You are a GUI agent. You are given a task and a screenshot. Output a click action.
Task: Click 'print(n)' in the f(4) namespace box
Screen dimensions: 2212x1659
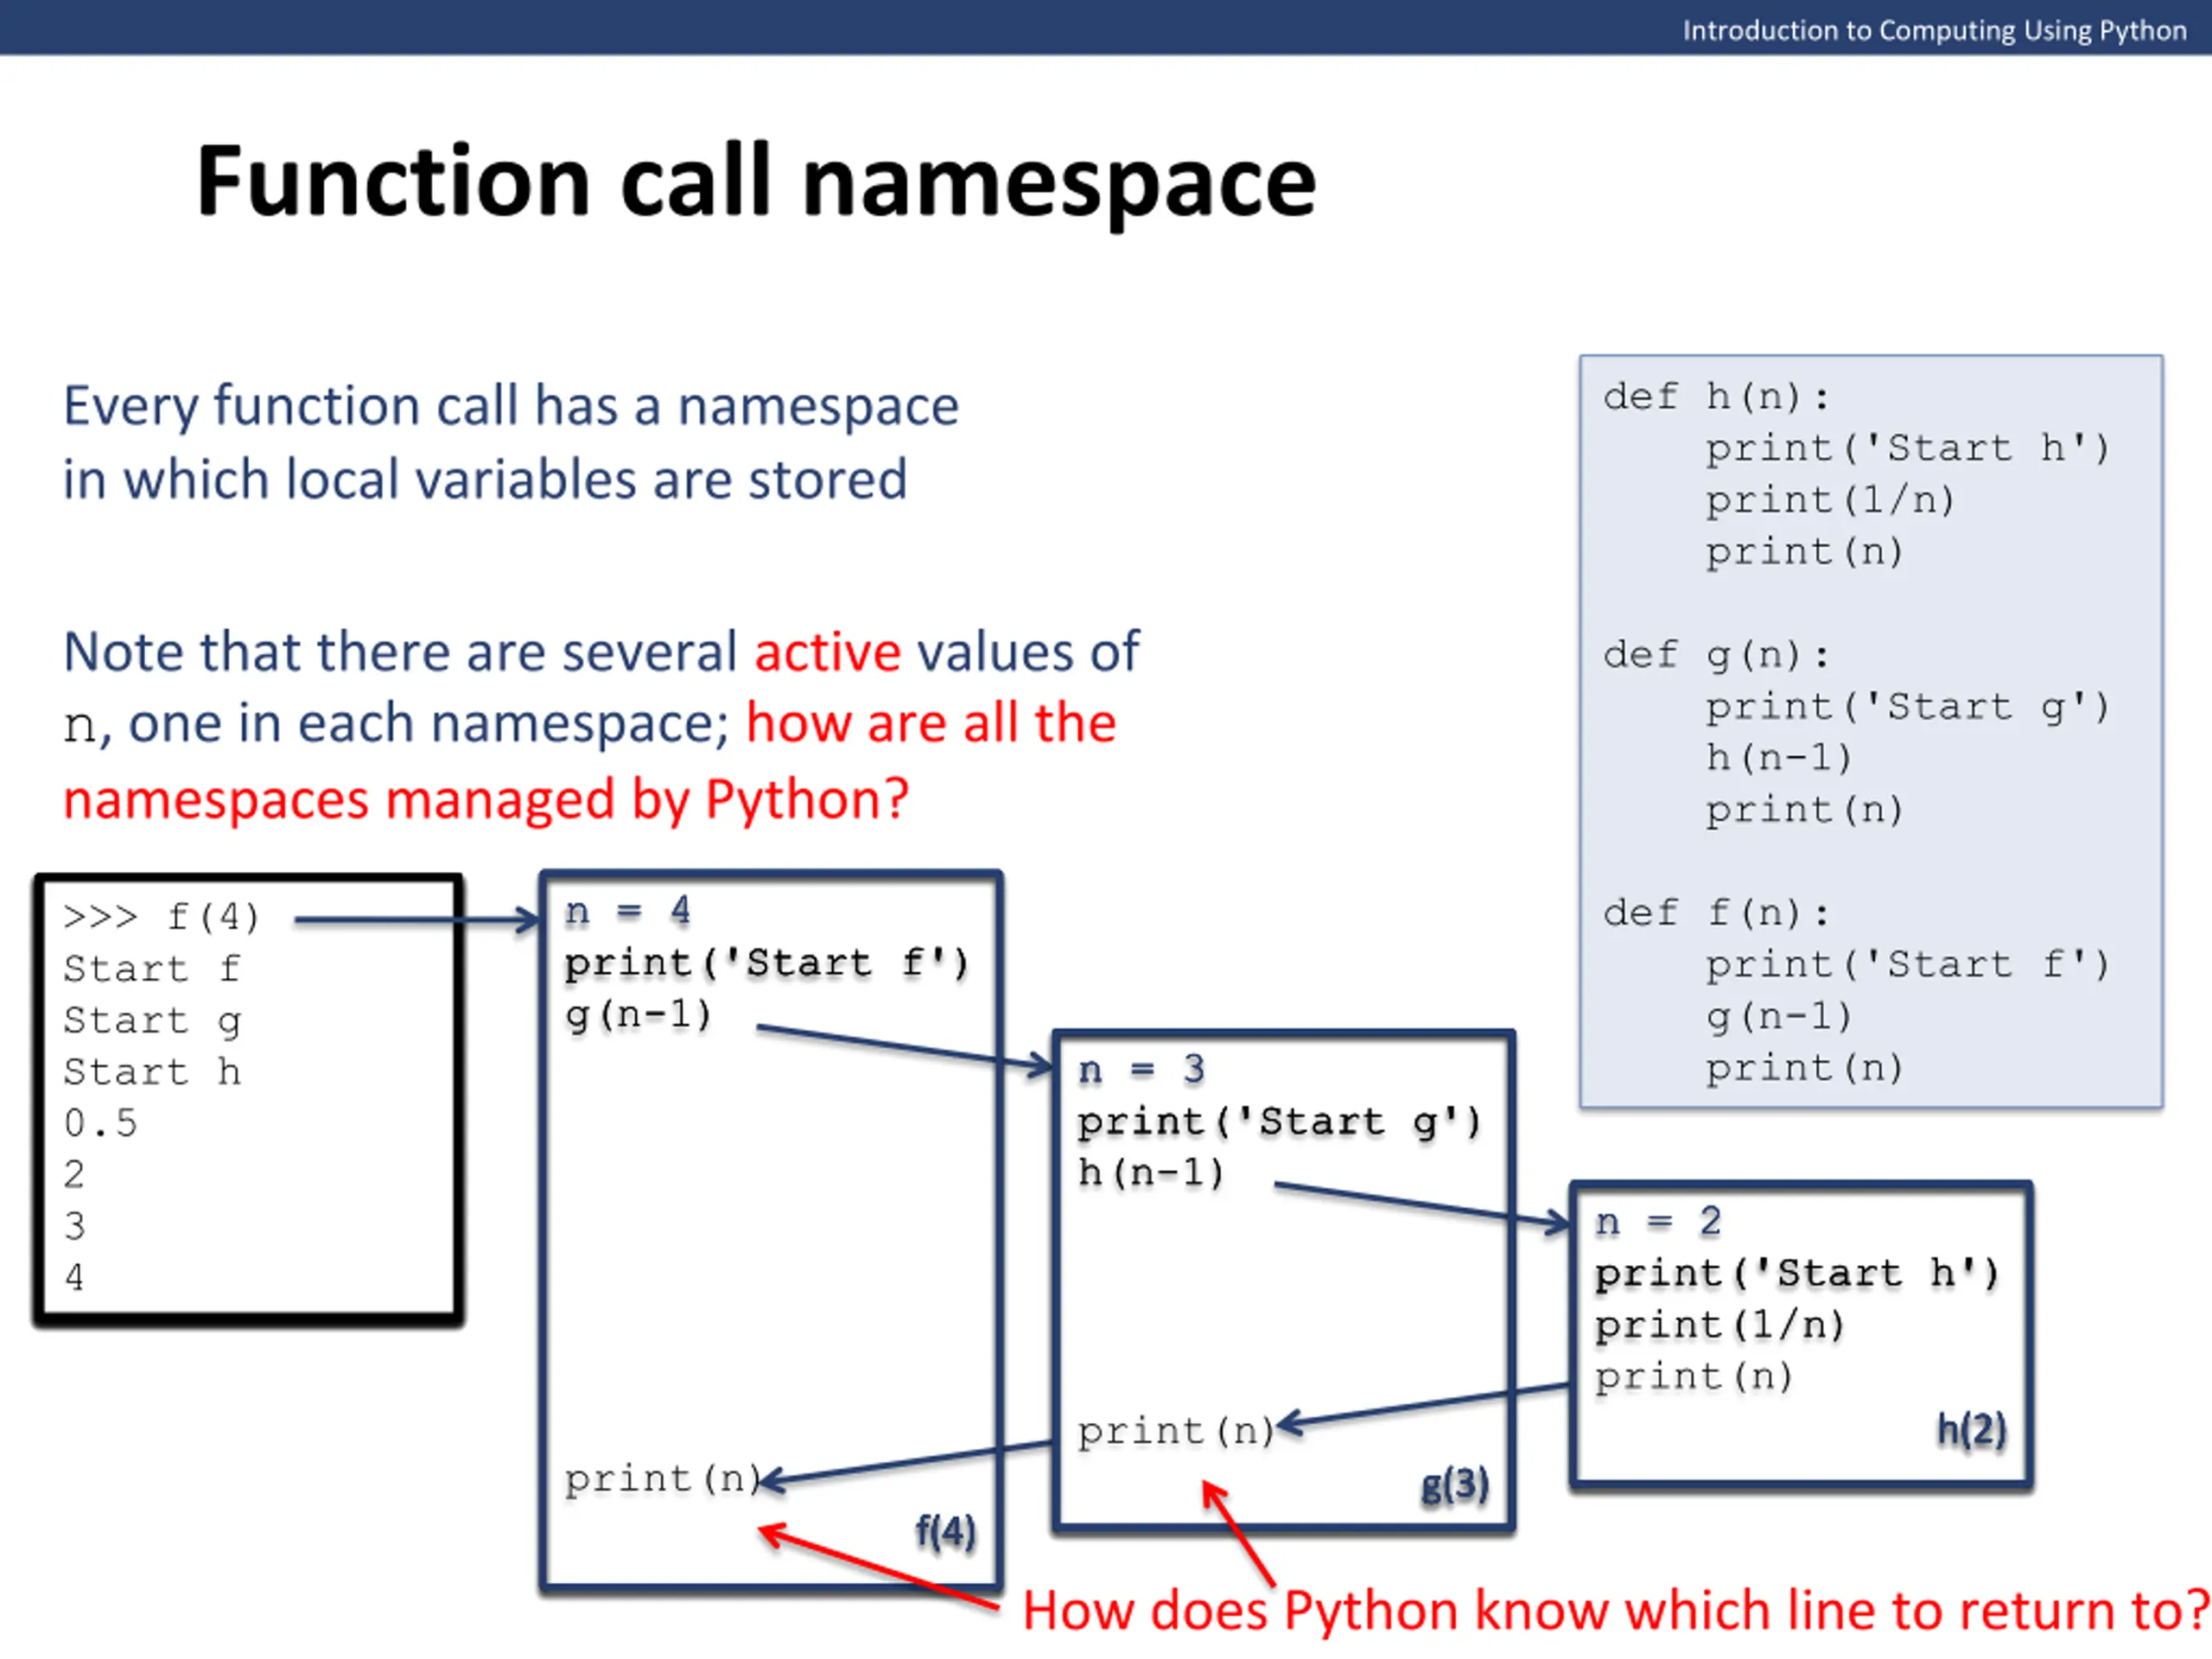tap(664, 1480)
